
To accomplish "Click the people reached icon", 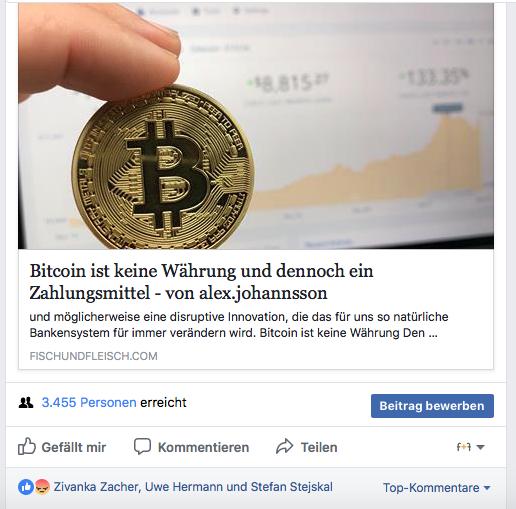I will tap(26, 403).
